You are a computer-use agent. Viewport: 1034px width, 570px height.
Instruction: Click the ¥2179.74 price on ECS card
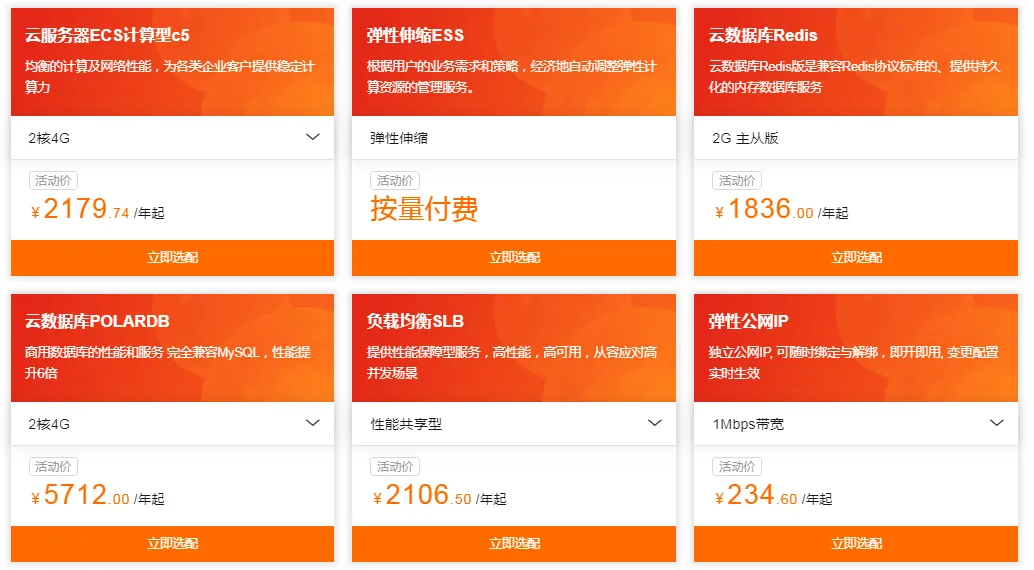98,209
